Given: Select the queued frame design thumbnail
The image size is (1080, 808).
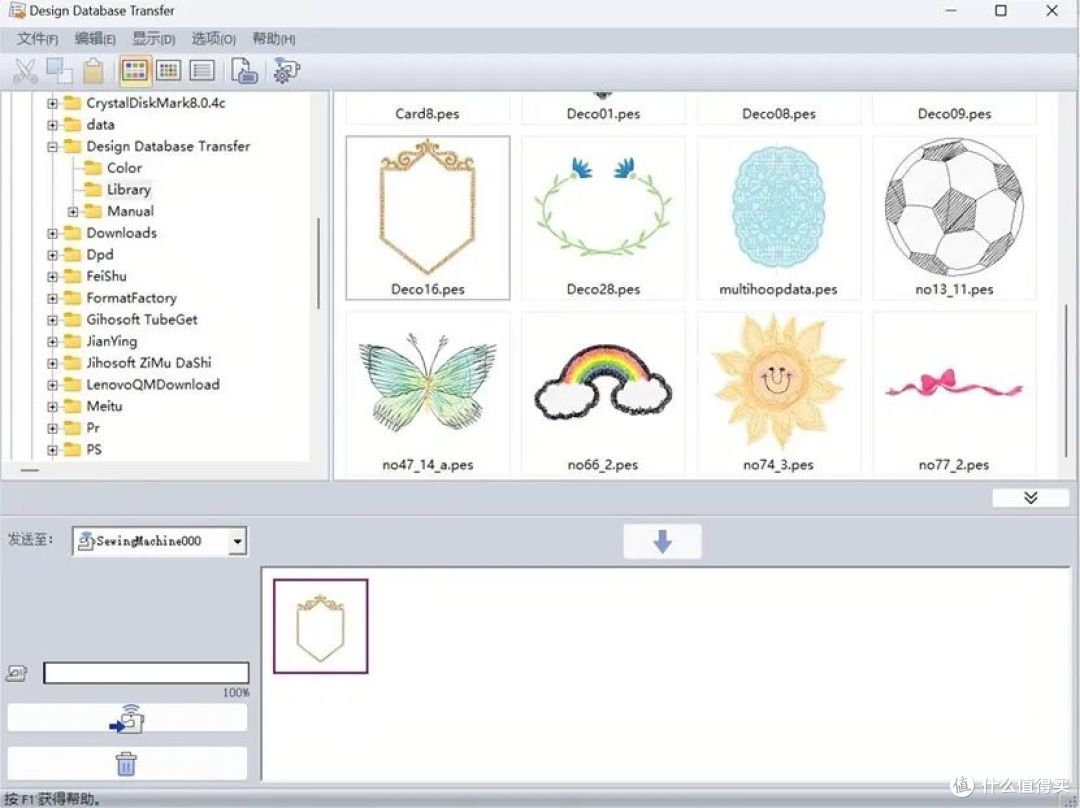Looking at the screenshot, I should click(321, 626).
